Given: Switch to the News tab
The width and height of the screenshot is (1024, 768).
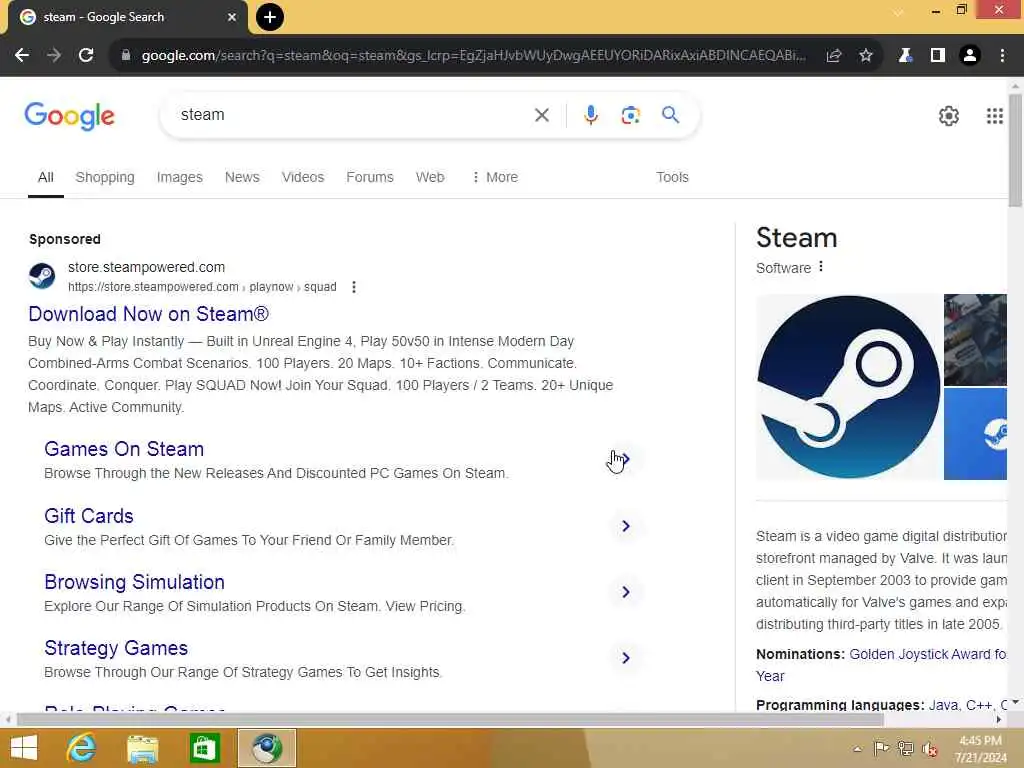Looking at the screenshot, I should (242, 178).
